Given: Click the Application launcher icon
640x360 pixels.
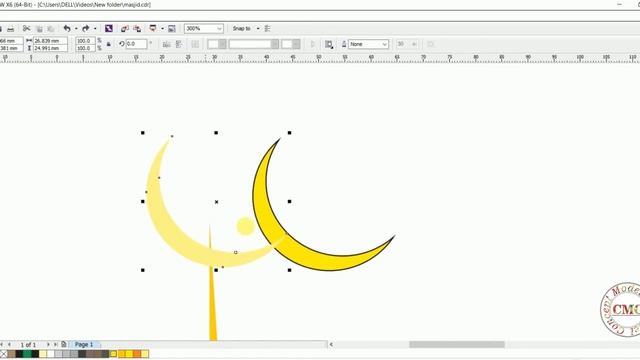Looking at the screenshot, I should coord(153,29).
